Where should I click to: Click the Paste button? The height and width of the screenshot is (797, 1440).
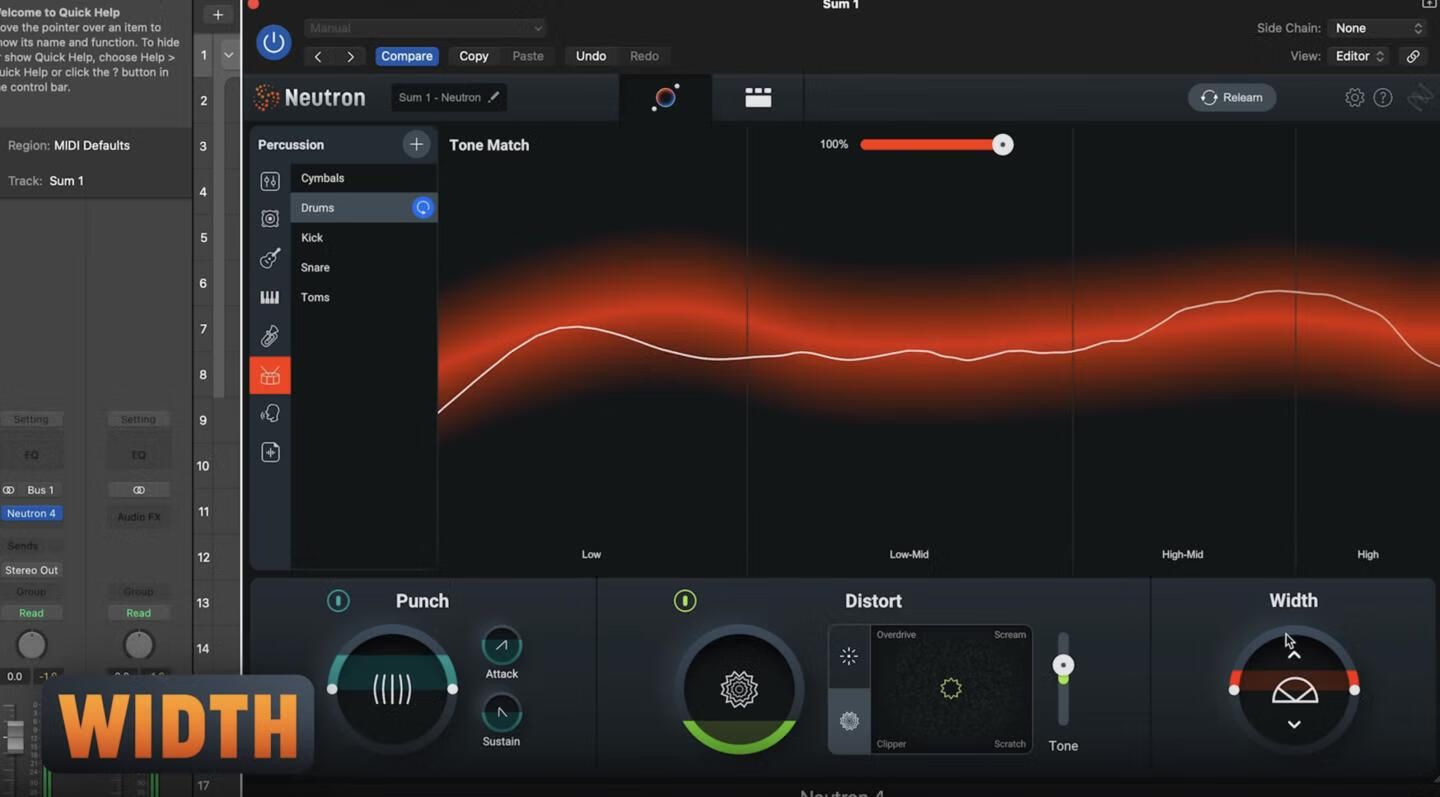(528, 56)
